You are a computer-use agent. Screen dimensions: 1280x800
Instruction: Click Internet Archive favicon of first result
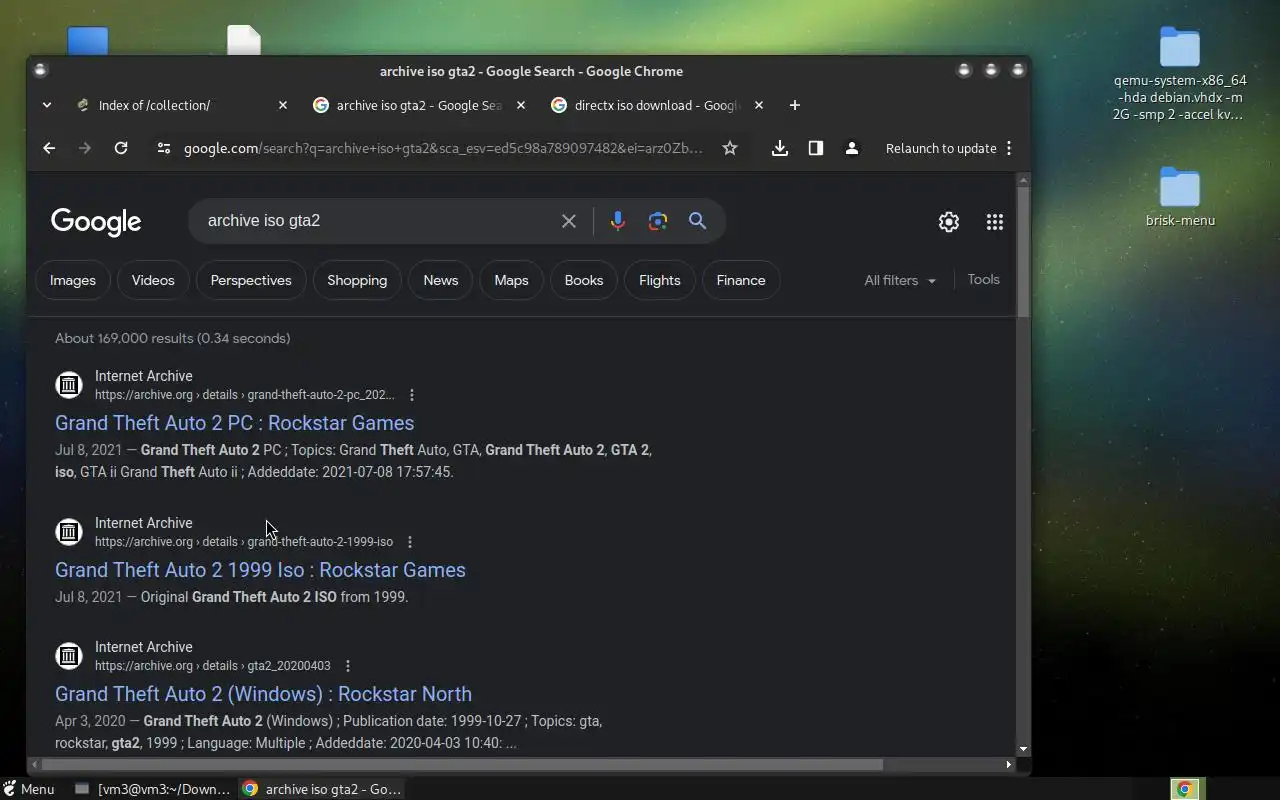(x=69, y=385)
